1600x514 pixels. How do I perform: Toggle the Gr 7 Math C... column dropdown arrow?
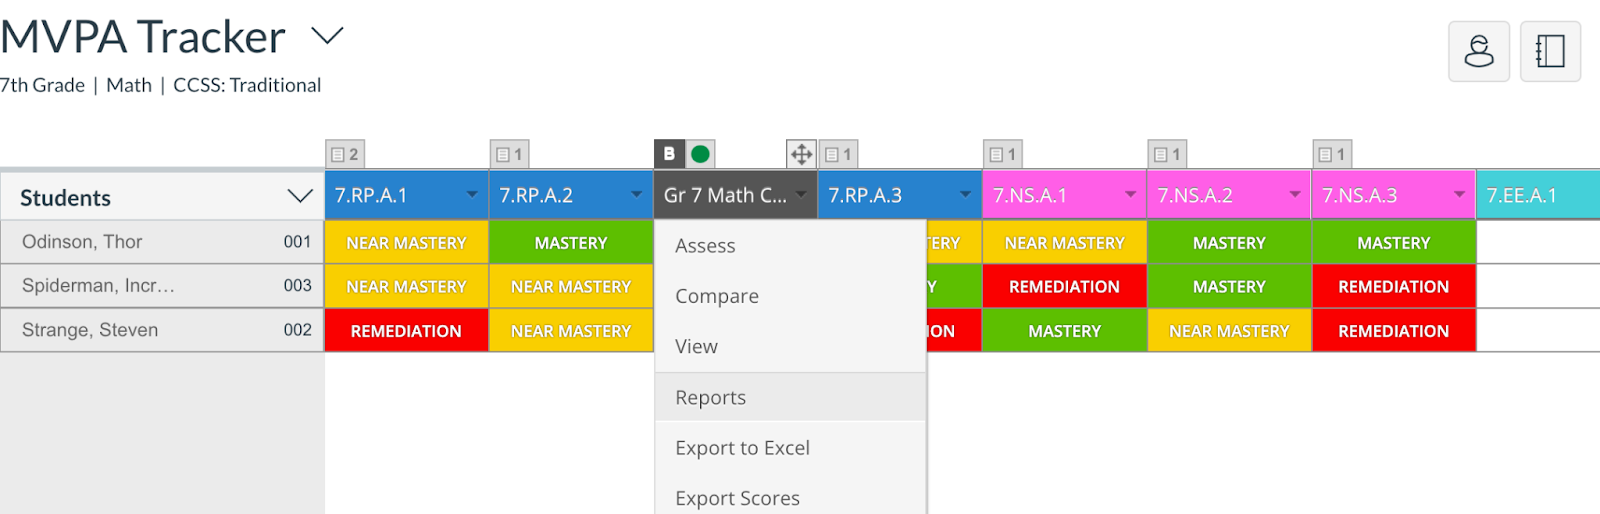pos(801,195)
